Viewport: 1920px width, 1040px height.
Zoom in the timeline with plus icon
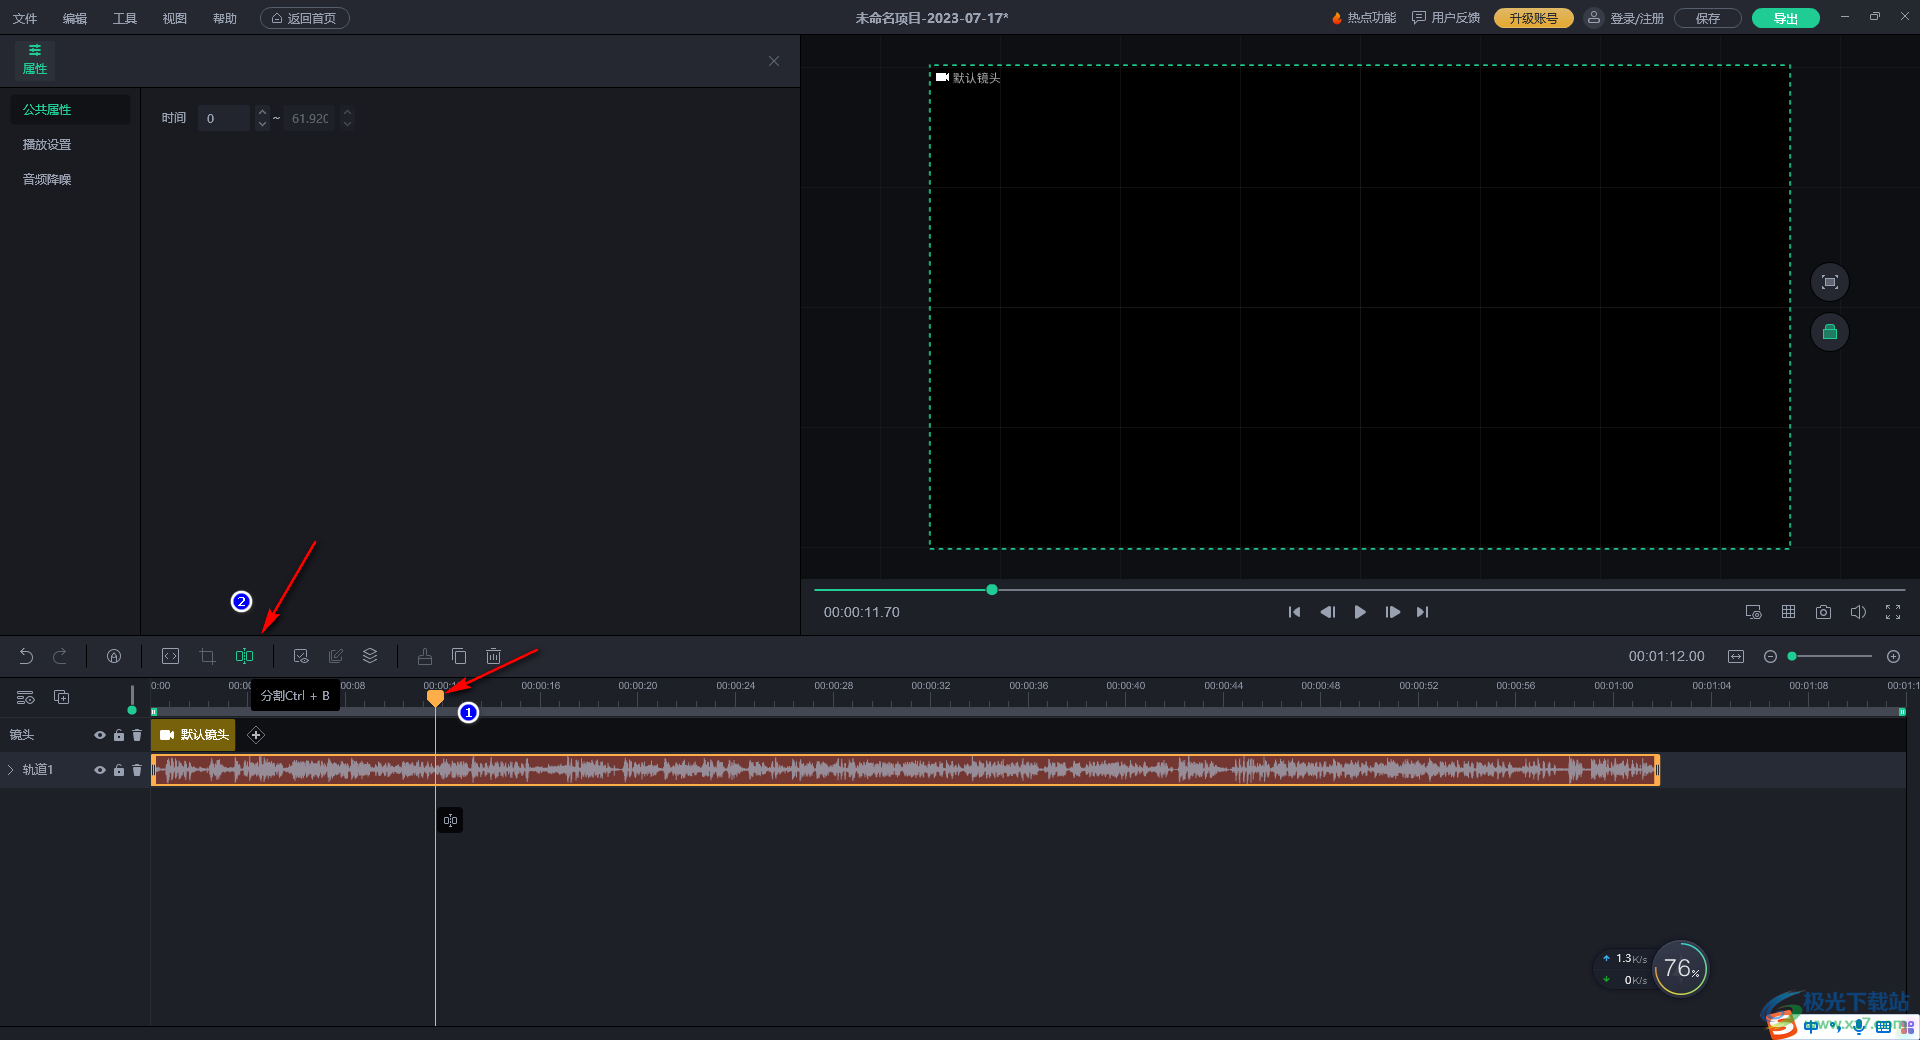tap(1893, 656)
